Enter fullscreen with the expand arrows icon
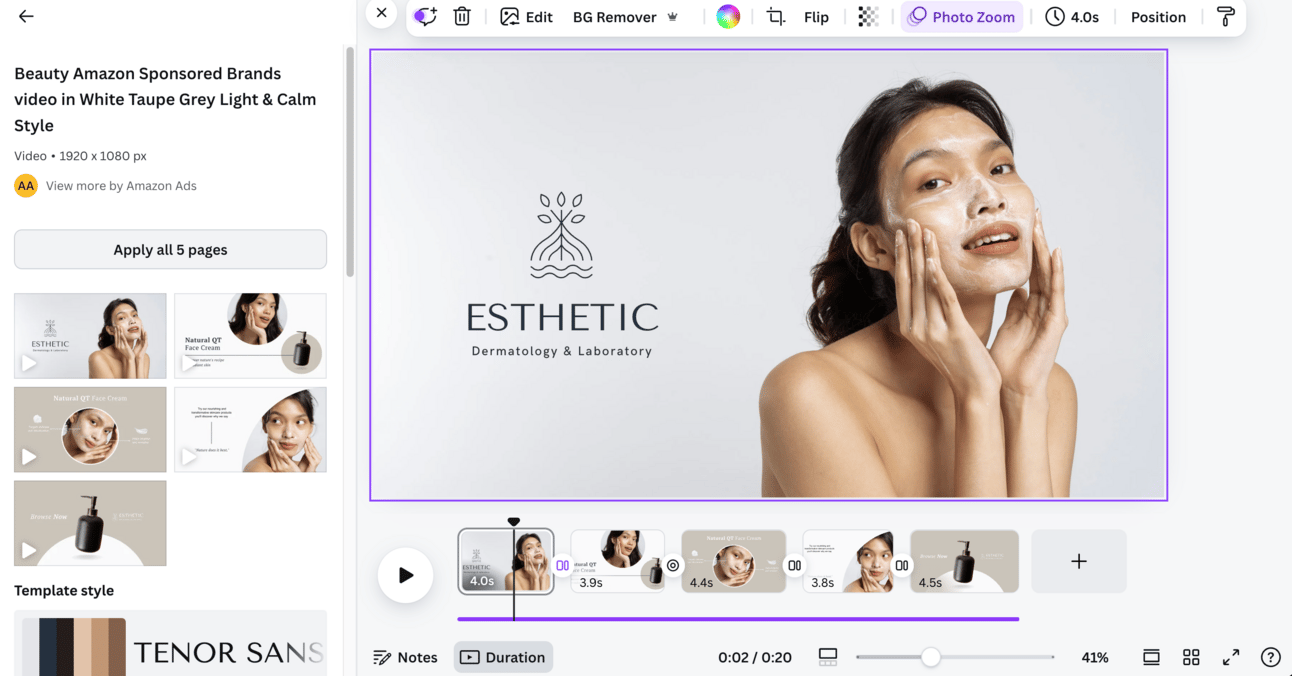The height and width of the screenshot is (676, 1292). pyautogui.click(x=1231, y=657)
